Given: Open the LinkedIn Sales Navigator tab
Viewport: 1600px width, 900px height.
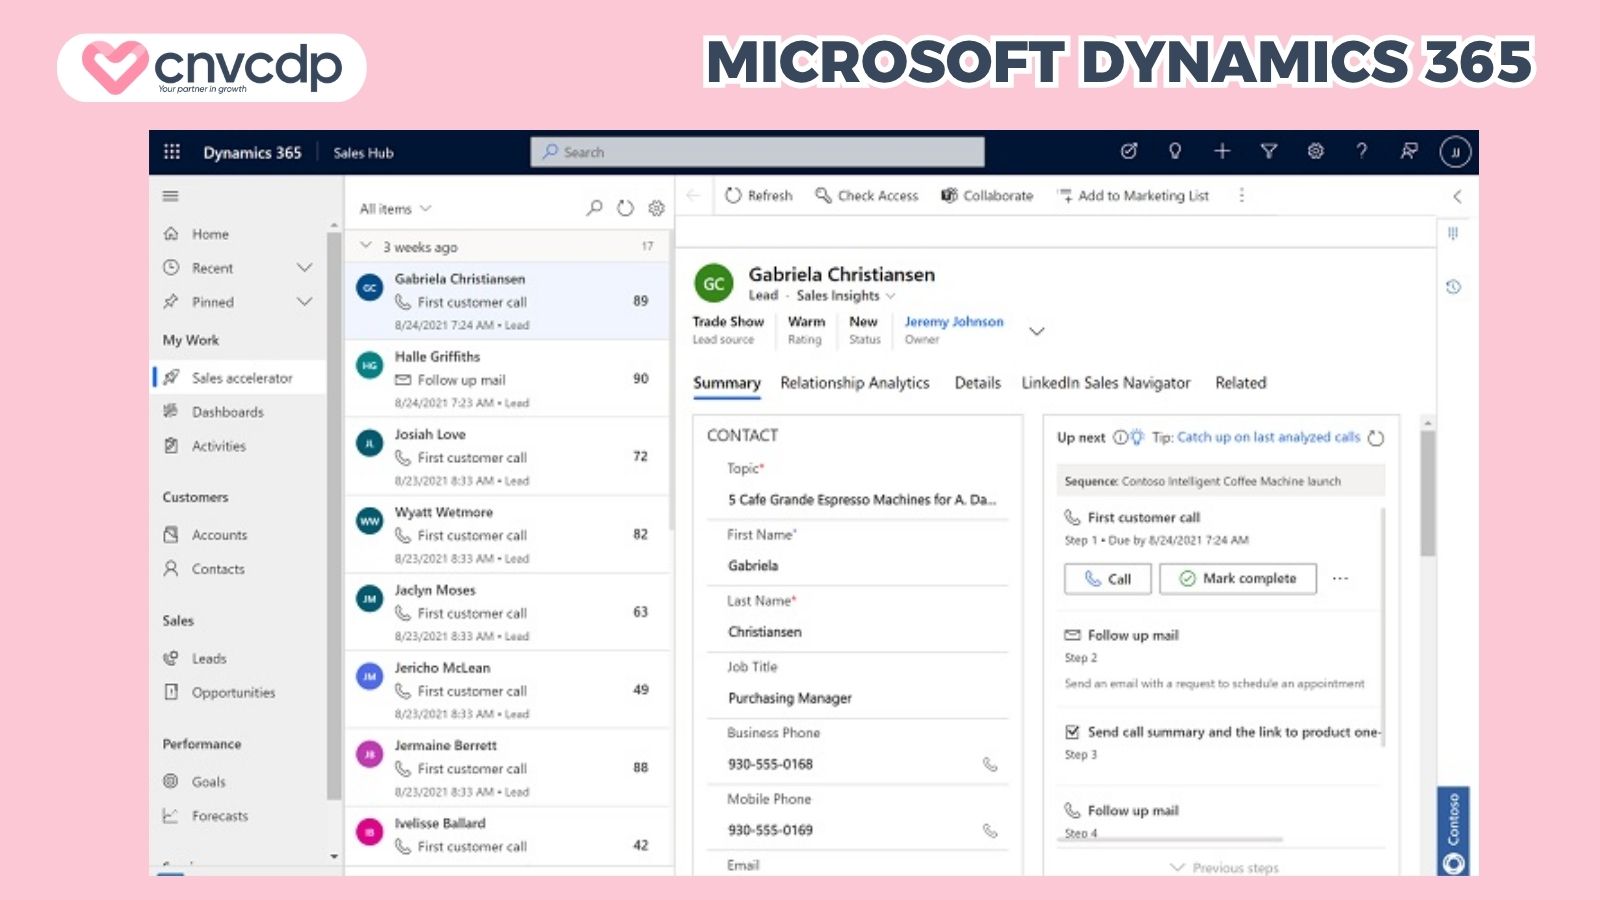Looking at the screenshot, I should coord(1106,383).
